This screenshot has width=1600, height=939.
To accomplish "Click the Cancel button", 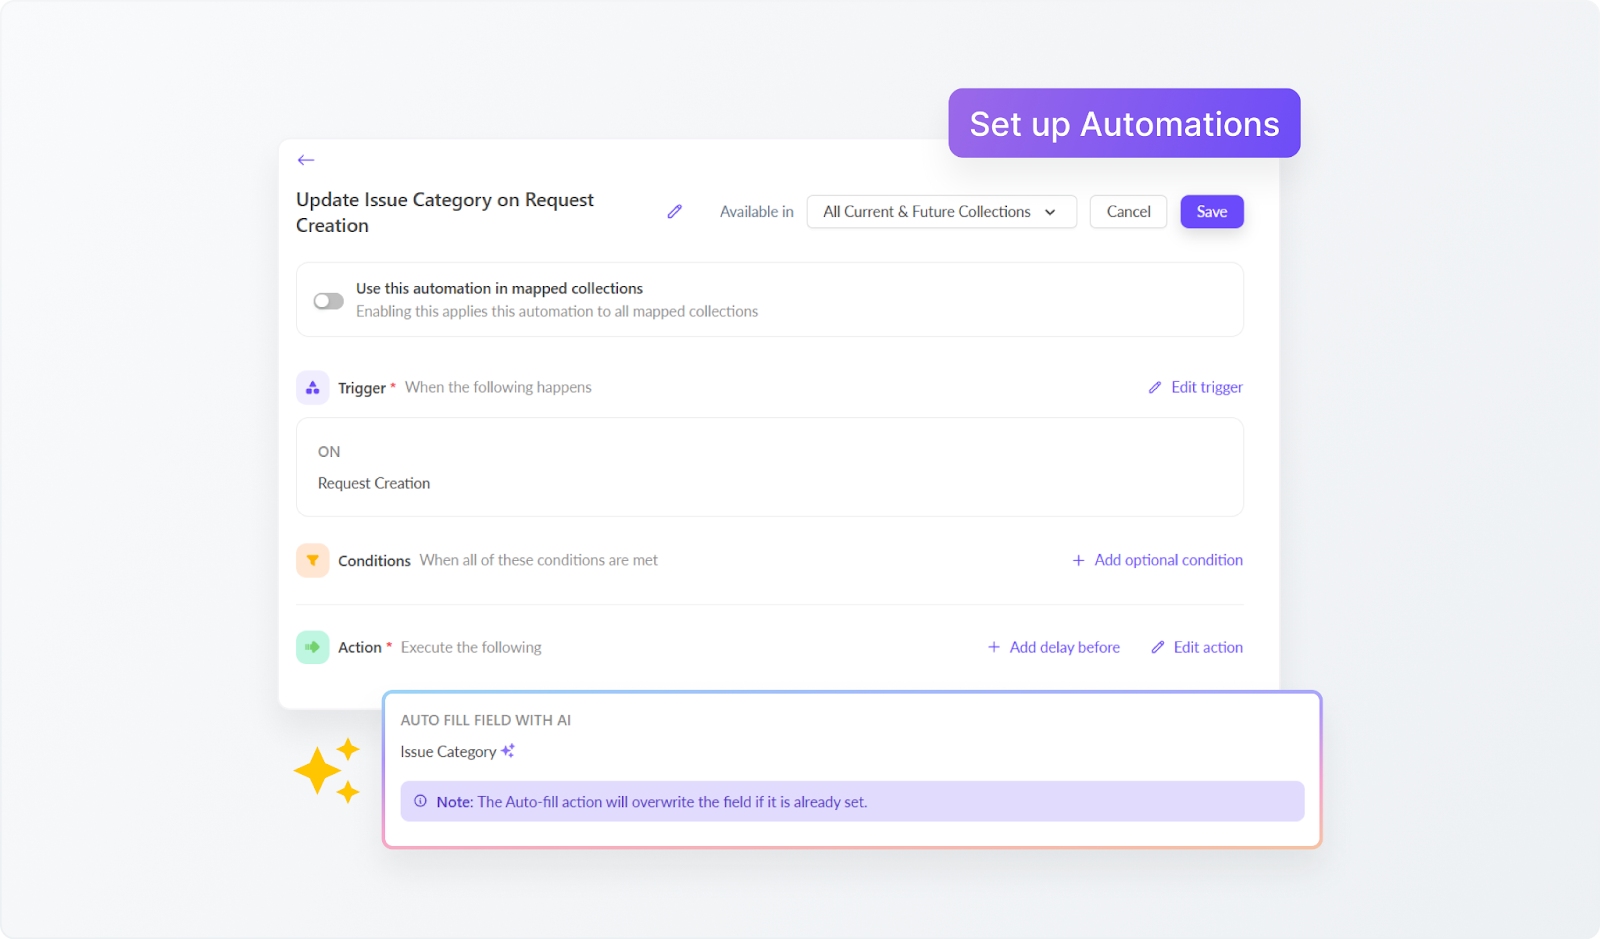I will coord(1128,212).
